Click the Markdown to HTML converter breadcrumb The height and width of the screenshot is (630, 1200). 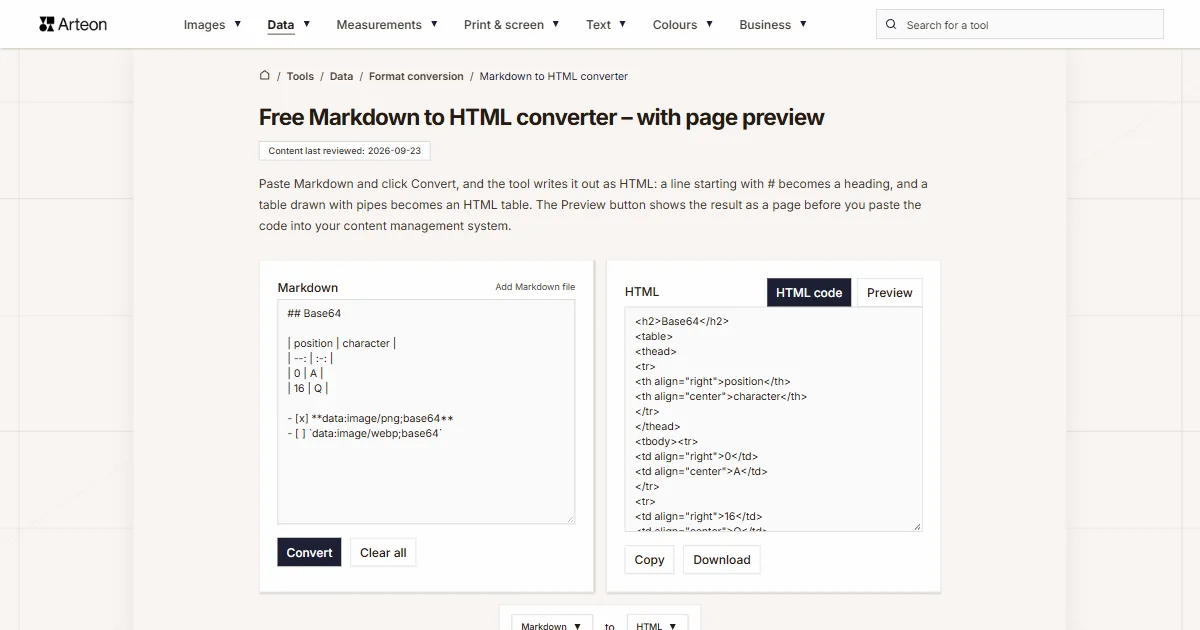click(554, 76)
